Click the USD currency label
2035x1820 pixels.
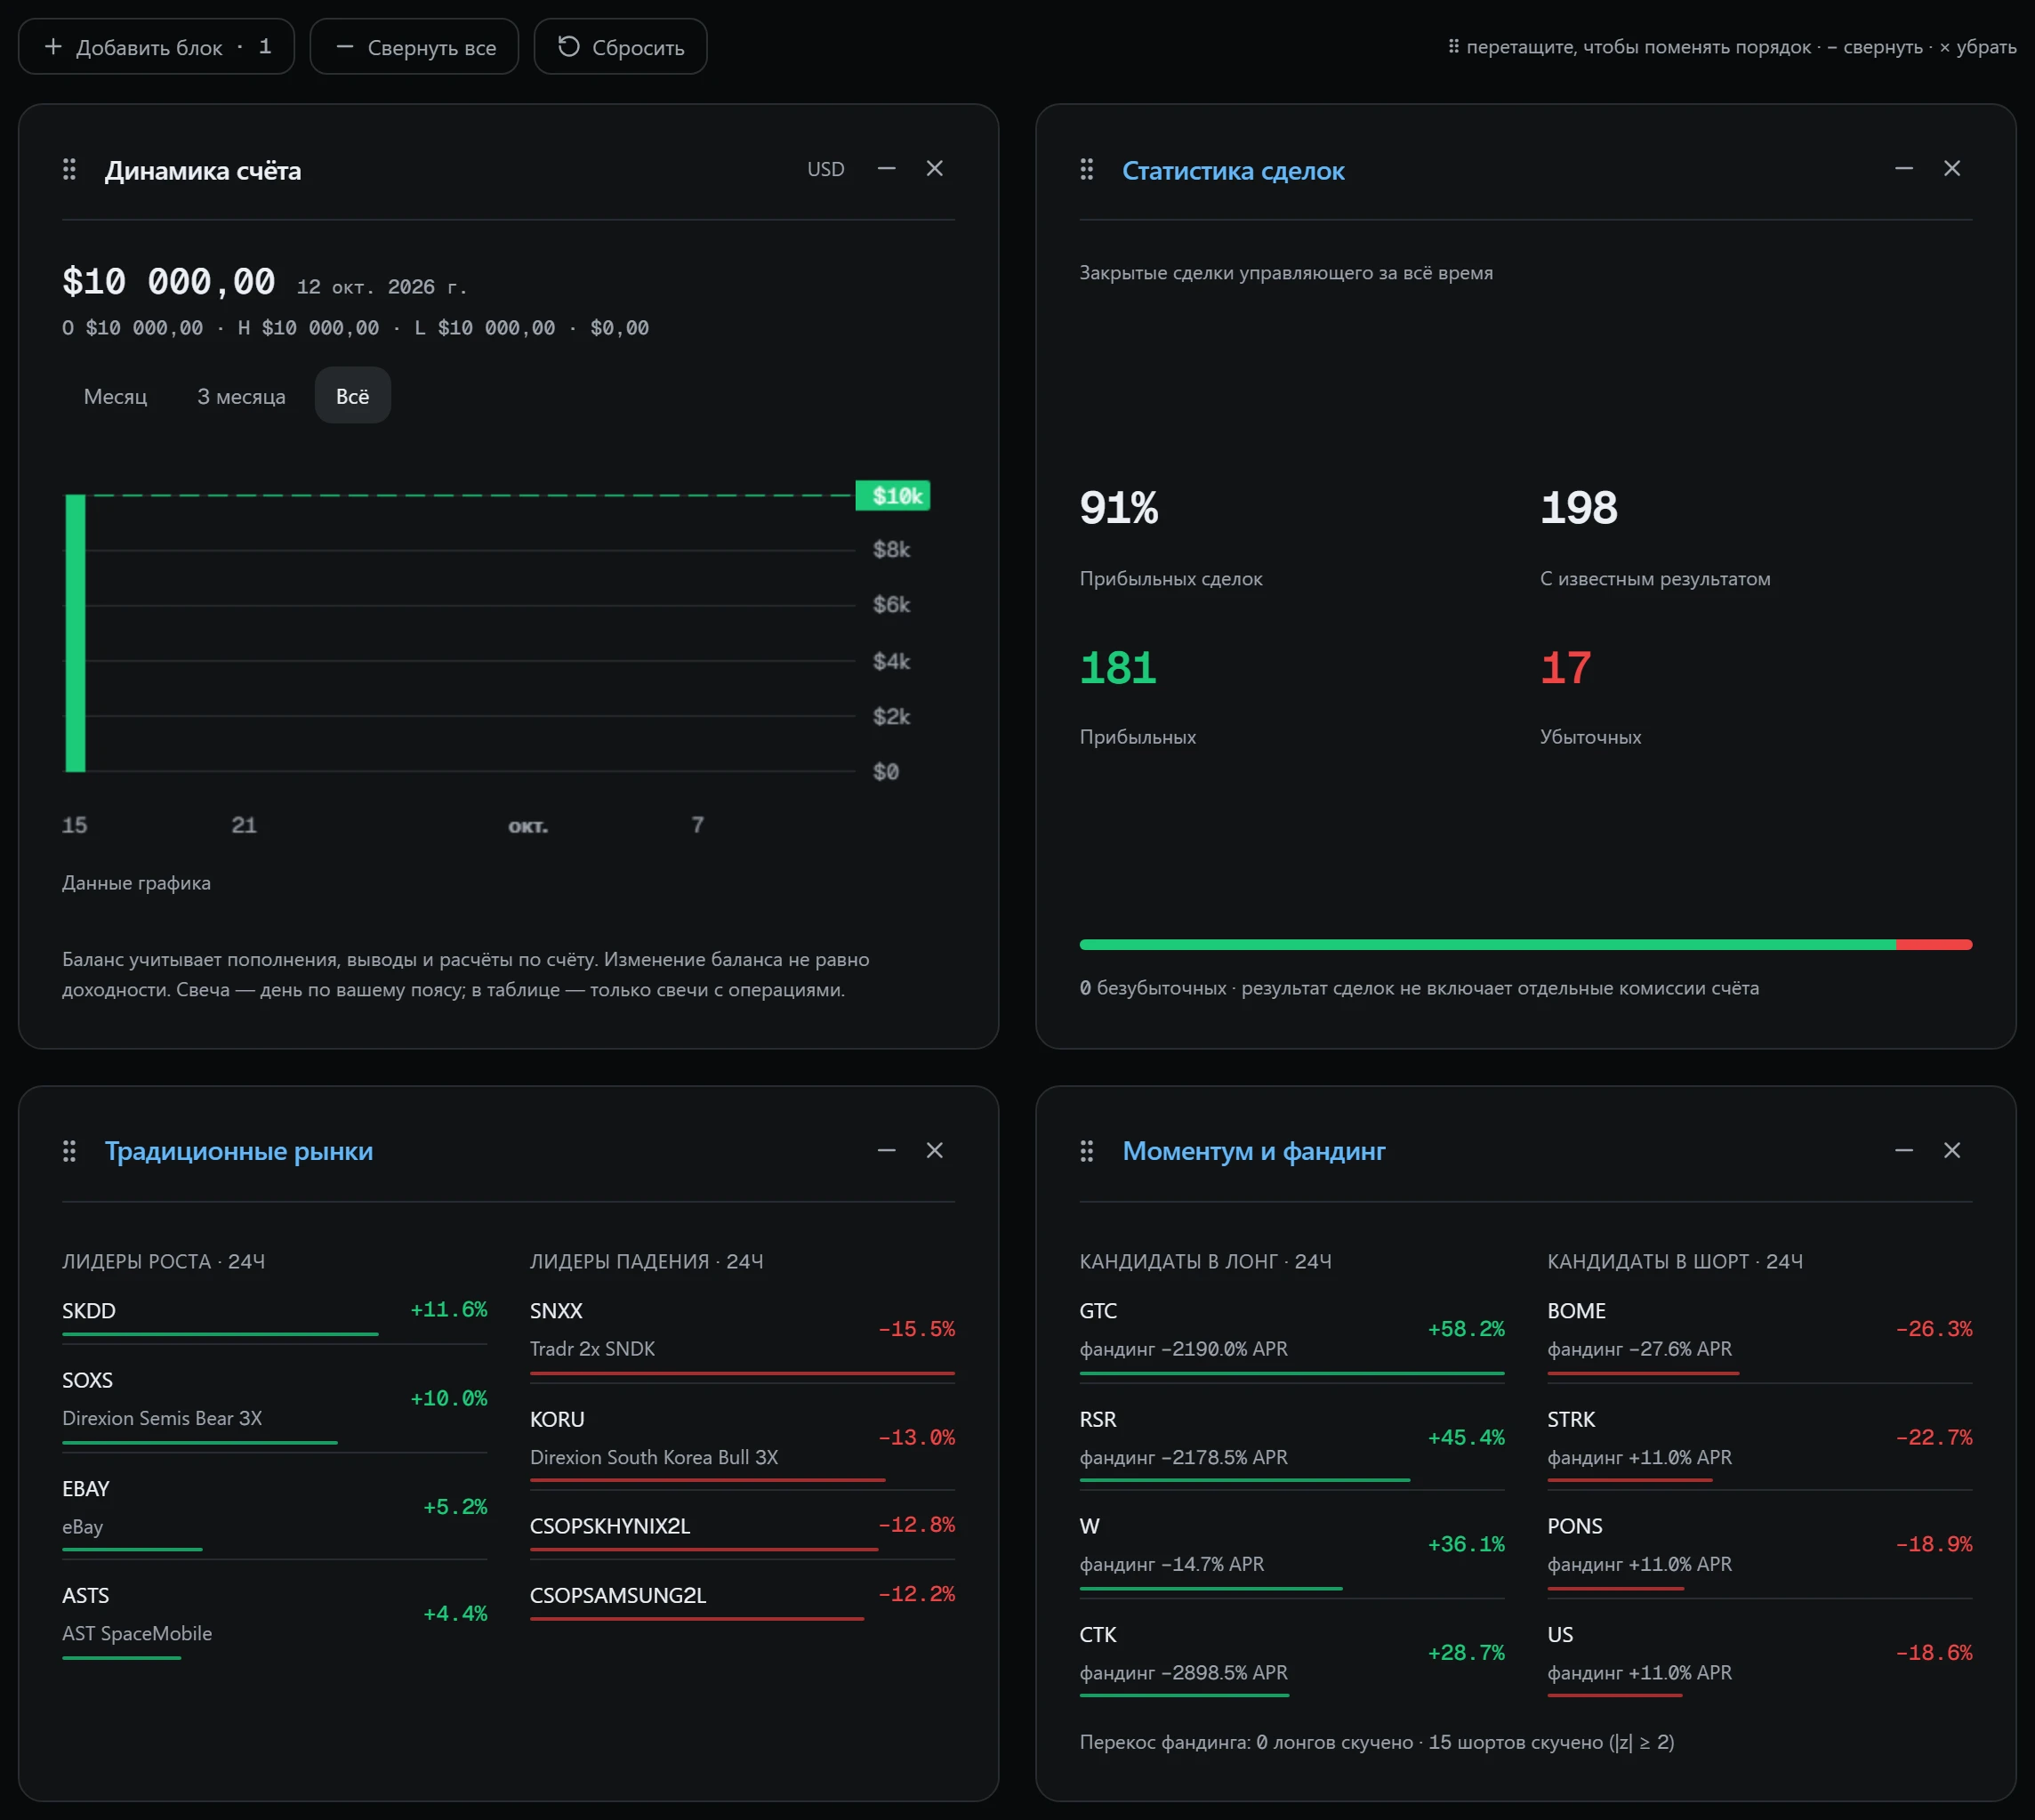pyautogui.click(x=826, y=169)
